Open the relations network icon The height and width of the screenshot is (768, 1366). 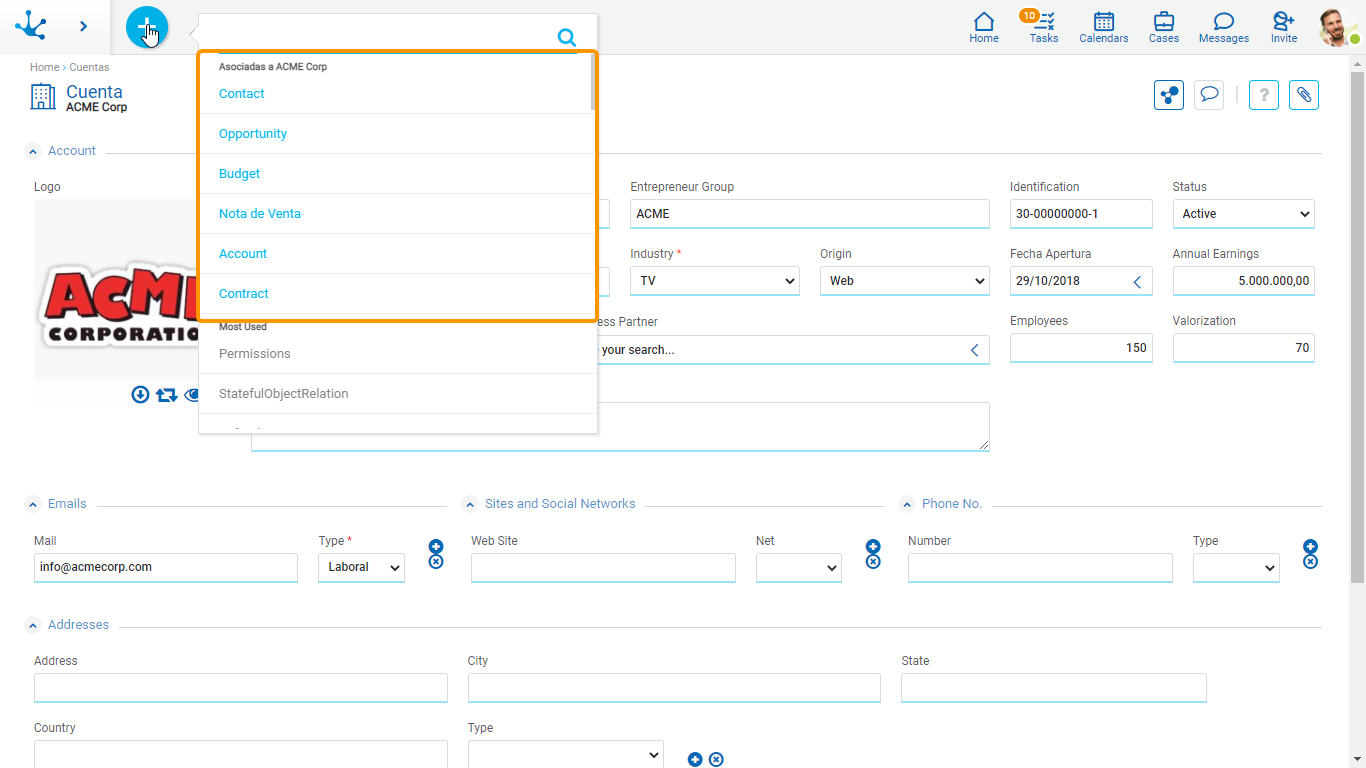click(x=1168, y=94)
